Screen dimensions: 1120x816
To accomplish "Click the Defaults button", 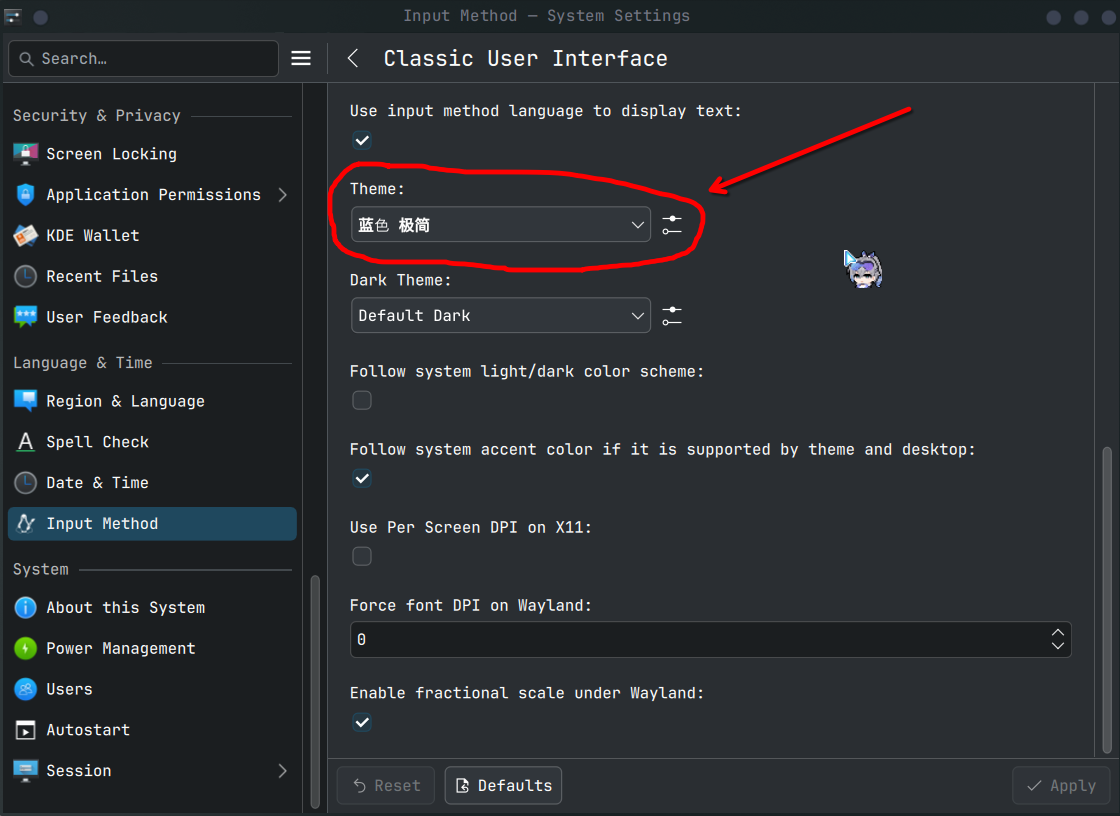I will point(503,786).
